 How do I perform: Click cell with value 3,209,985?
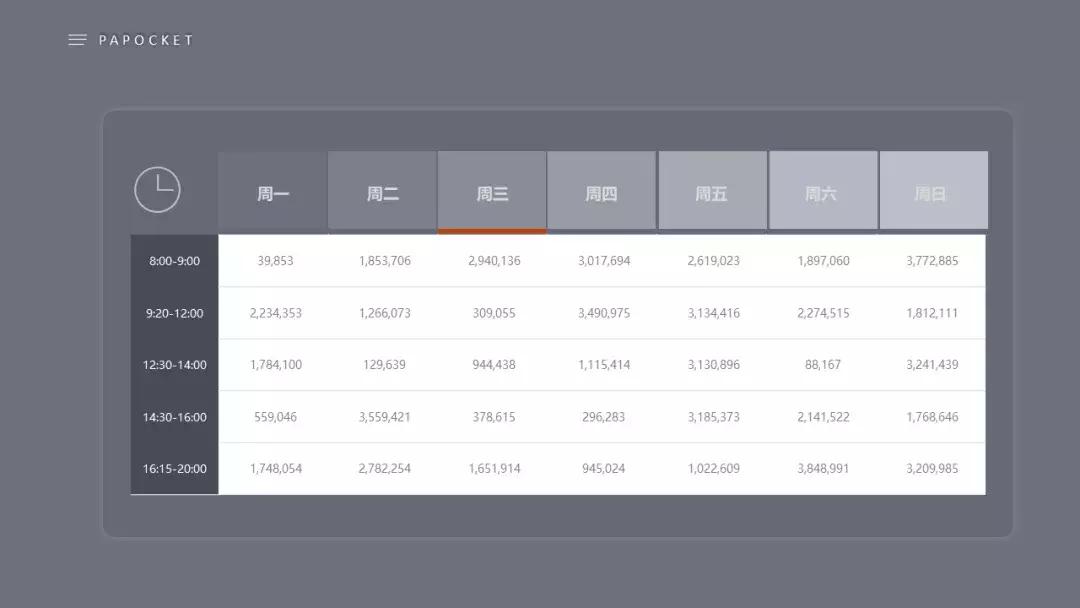[932, 469]
